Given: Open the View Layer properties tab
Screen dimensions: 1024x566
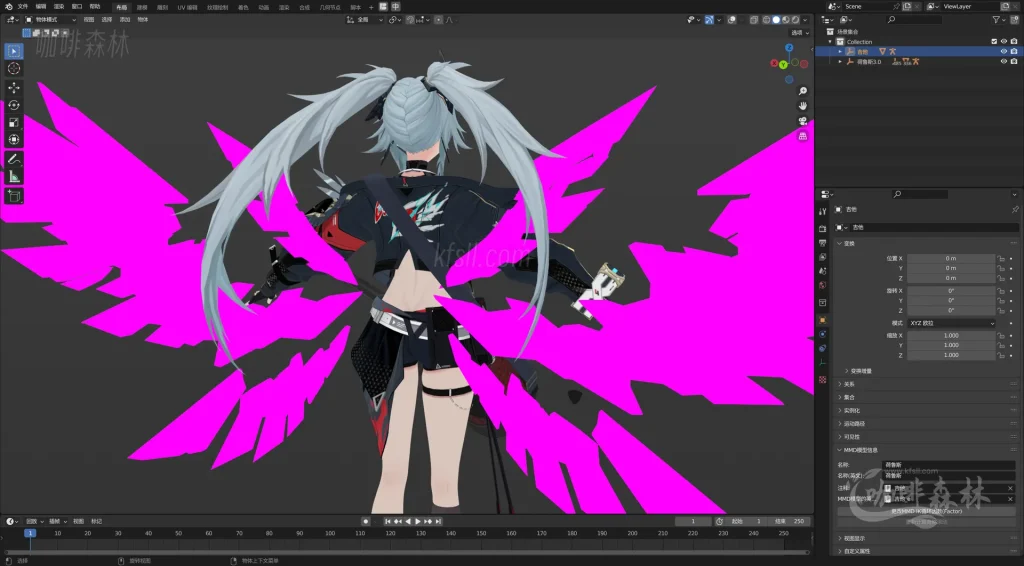Looking at the screenshot, I should click(822, 257).
